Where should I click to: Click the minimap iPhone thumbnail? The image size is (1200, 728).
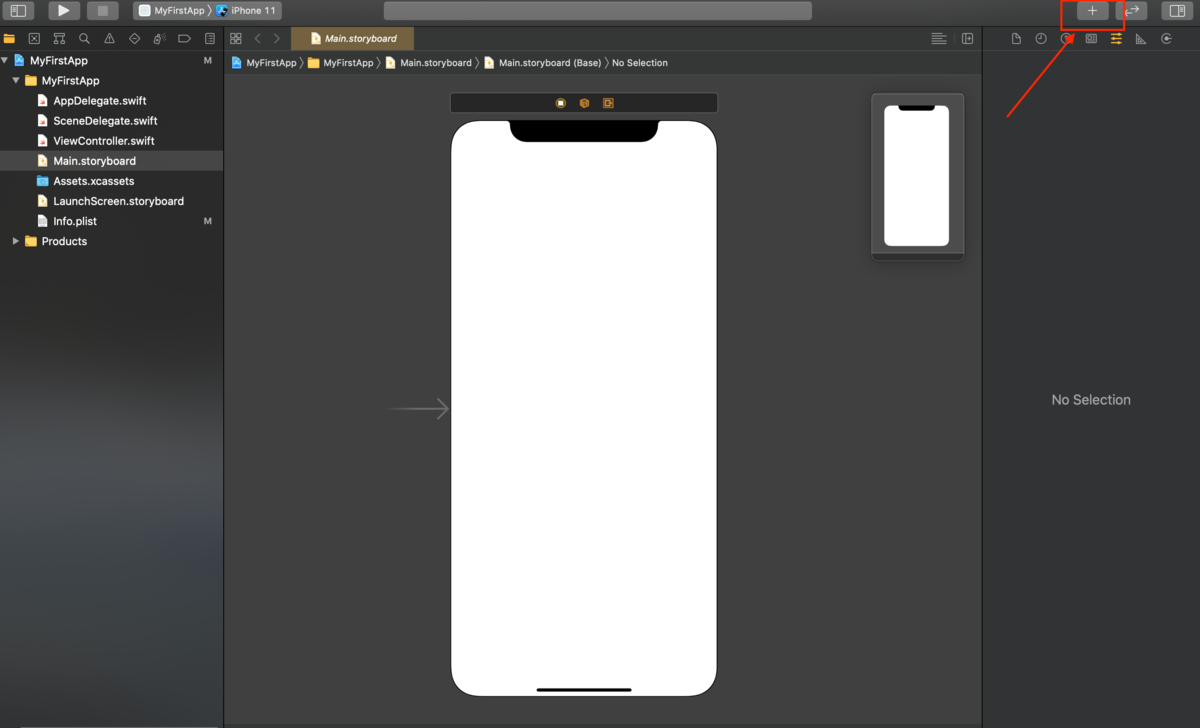[917, 176]
